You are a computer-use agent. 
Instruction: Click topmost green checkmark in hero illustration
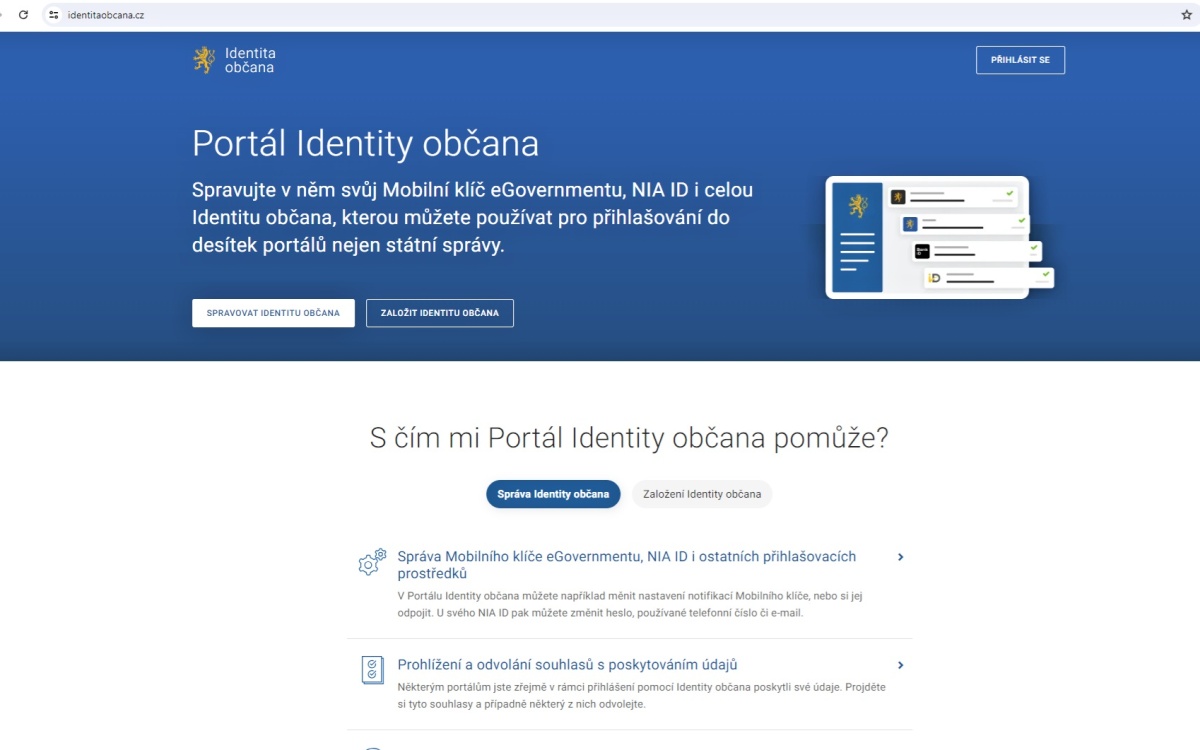pos(1010,193)
